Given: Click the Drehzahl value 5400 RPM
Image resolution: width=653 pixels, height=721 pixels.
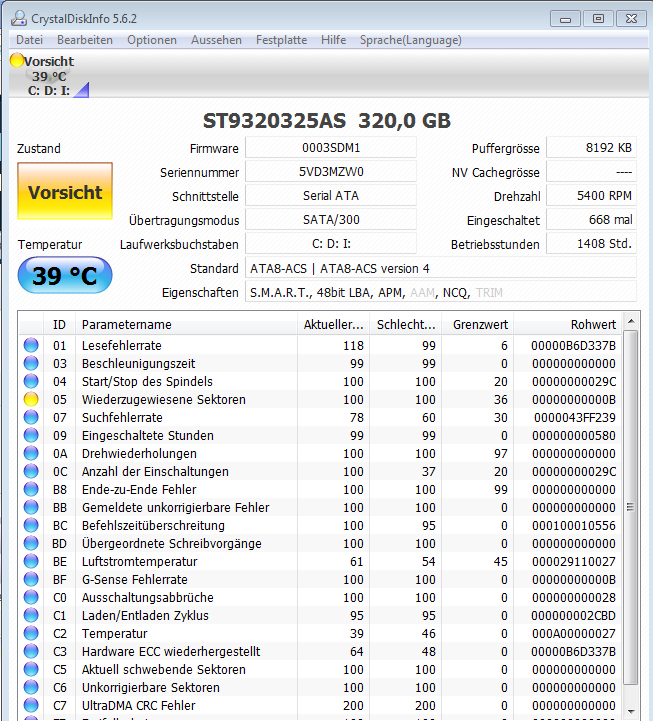Looking at the screenshot, I should 591,195.
